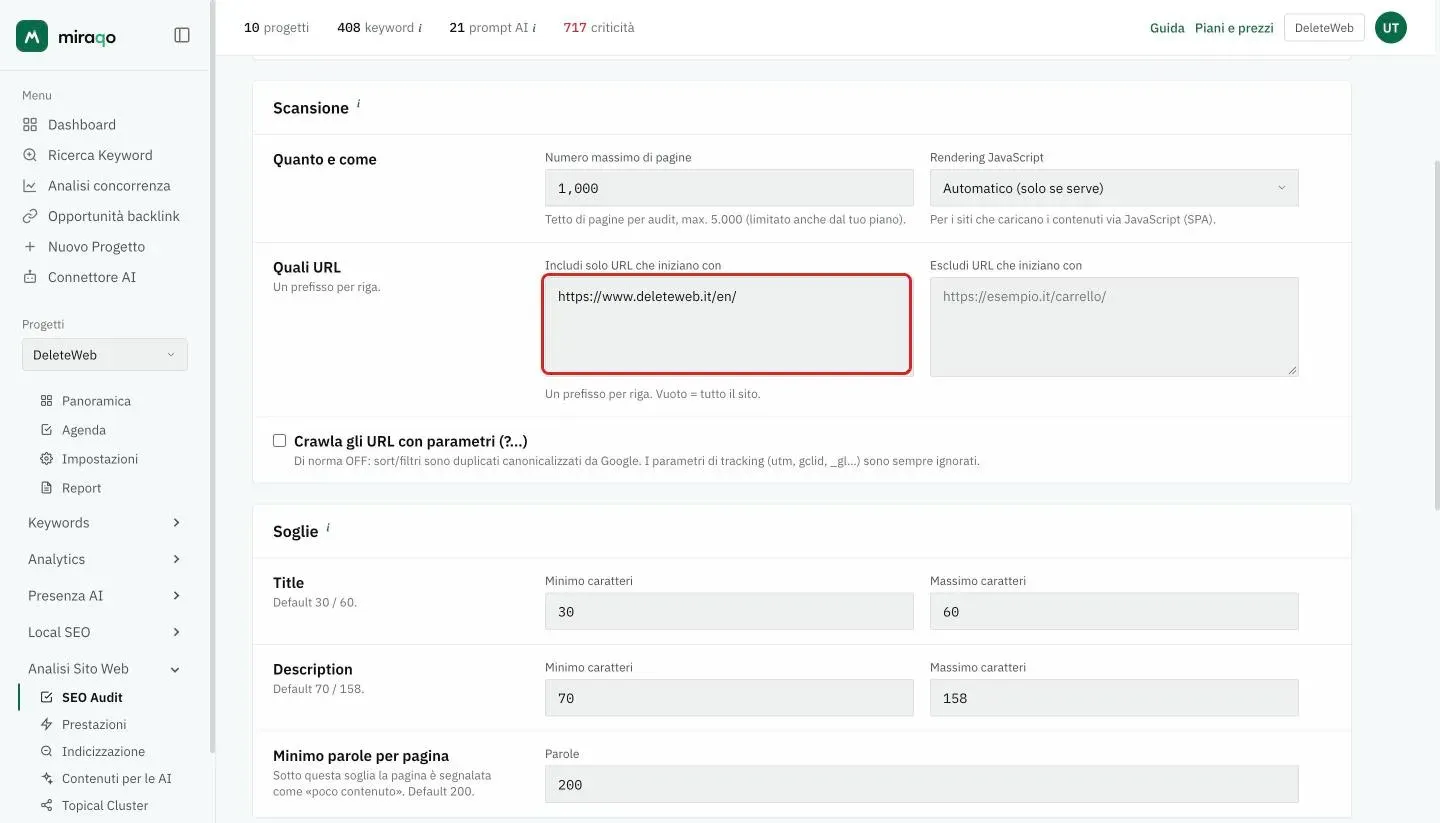This screenshot has height=823, width=1440.
Task: Collapse the Analisi Sito Web section
Action: tap(104, 669)
